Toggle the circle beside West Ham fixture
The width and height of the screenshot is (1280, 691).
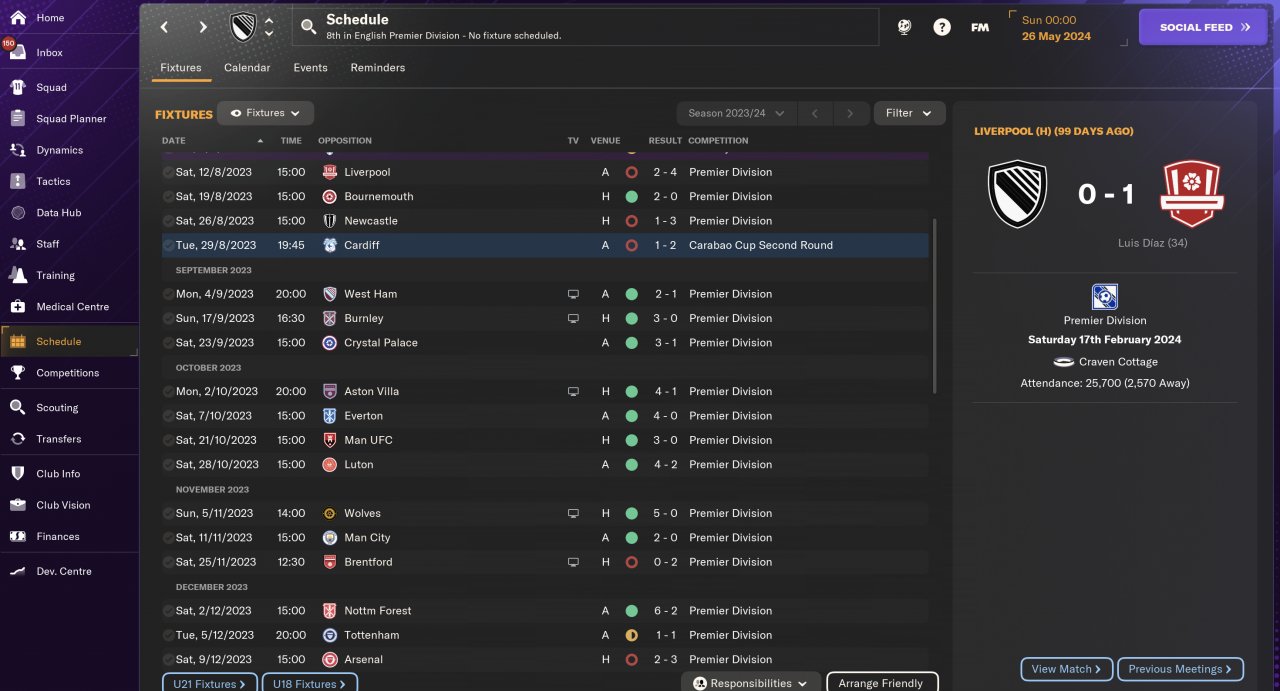pos(168,294)
